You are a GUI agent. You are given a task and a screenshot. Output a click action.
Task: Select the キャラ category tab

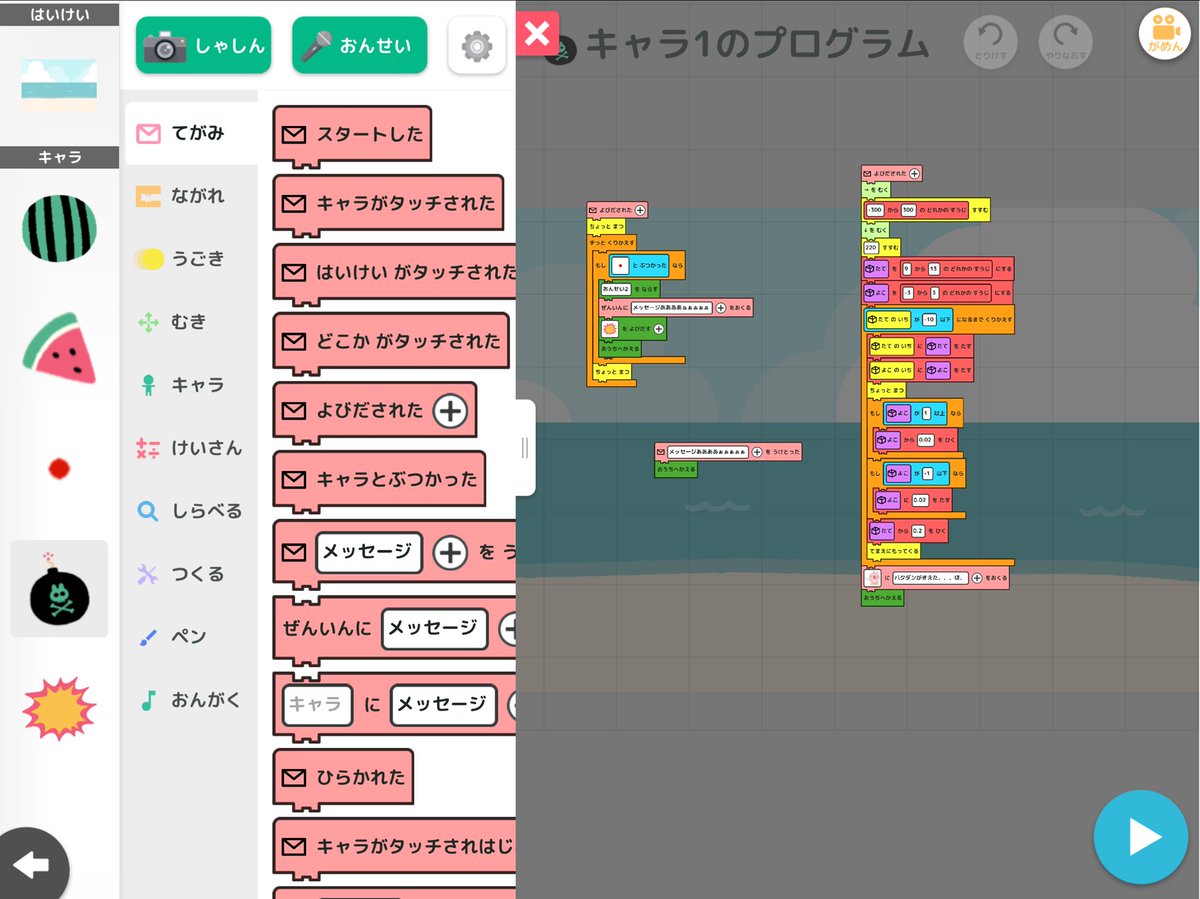coord(190,385)
